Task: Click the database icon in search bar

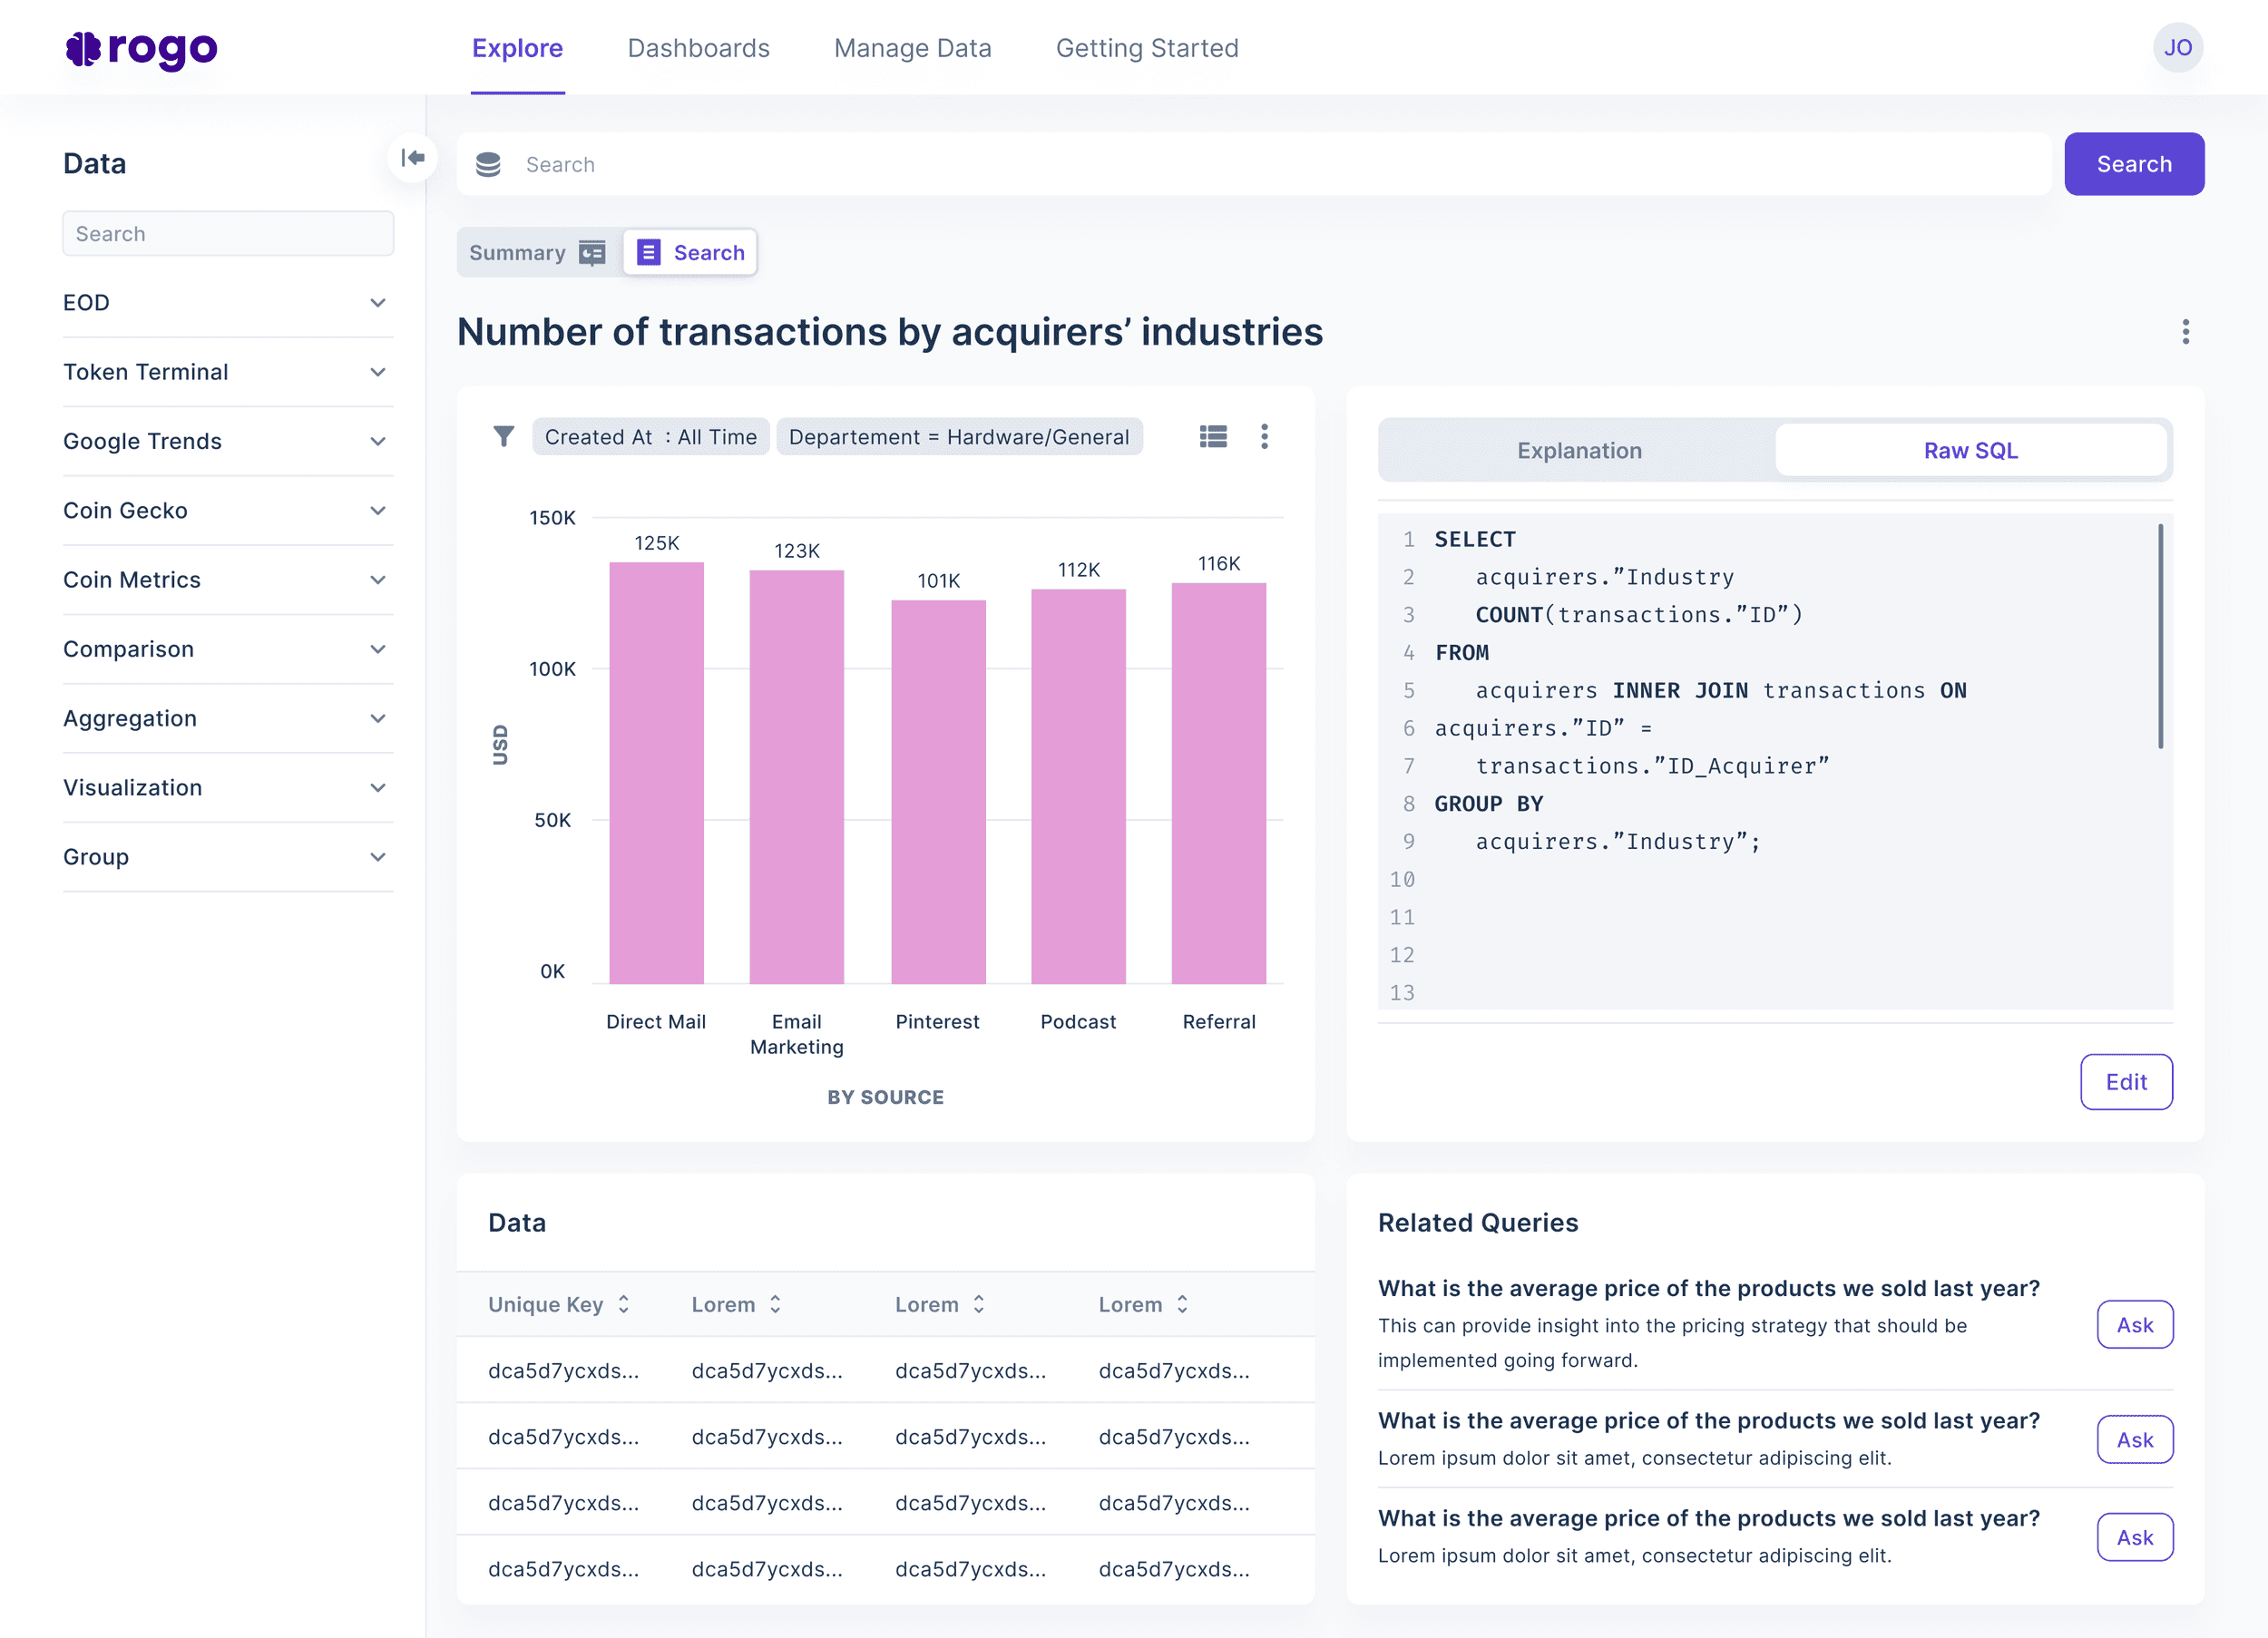Action: (488, 165)
